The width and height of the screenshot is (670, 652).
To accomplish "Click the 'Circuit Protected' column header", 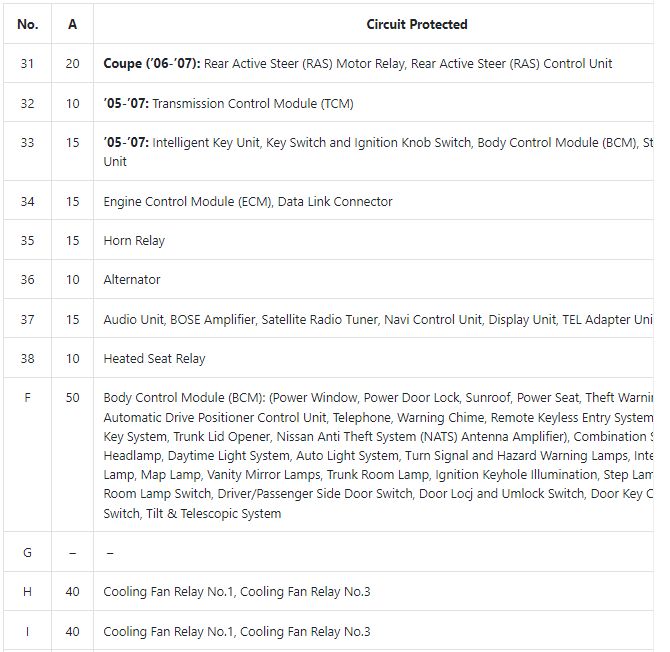I will [417, 24].
